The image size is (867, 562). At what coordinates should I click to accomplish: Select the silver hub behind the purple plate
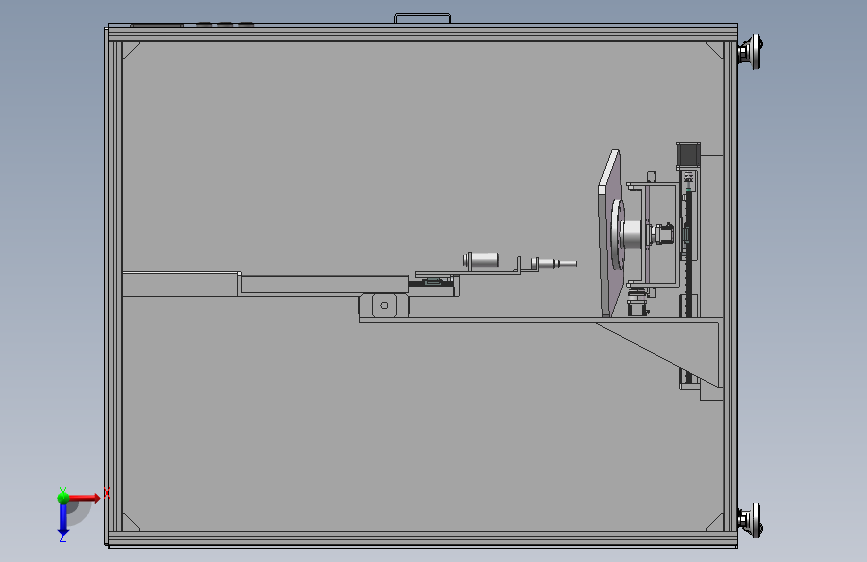tap(631, 235)
